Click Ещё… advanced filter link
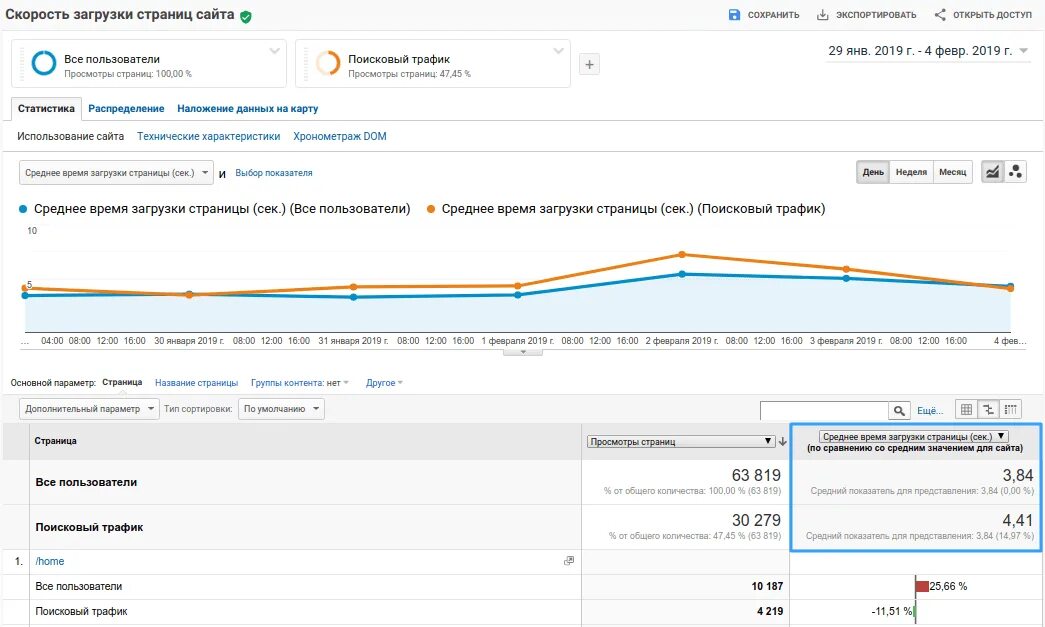The image size is (1045, 627). [x=930, y=410]
